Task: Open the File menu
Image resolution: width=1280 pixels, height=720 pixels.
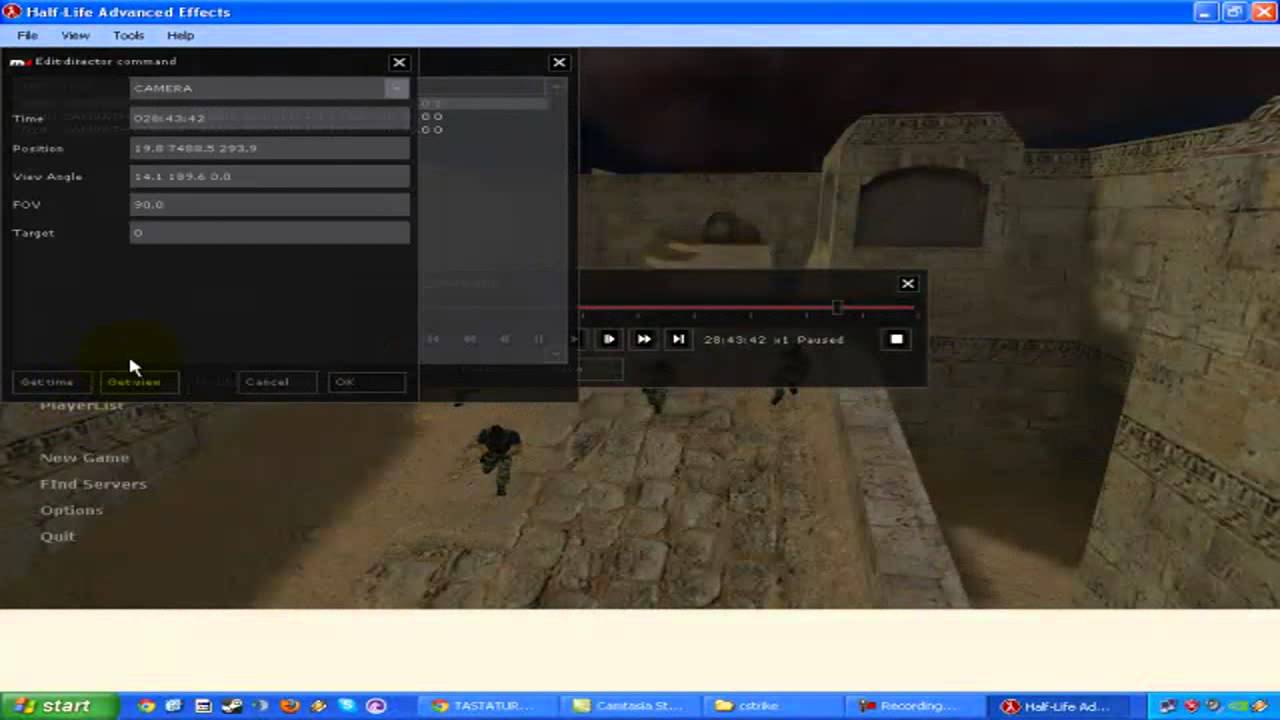Action: [27, 35]
